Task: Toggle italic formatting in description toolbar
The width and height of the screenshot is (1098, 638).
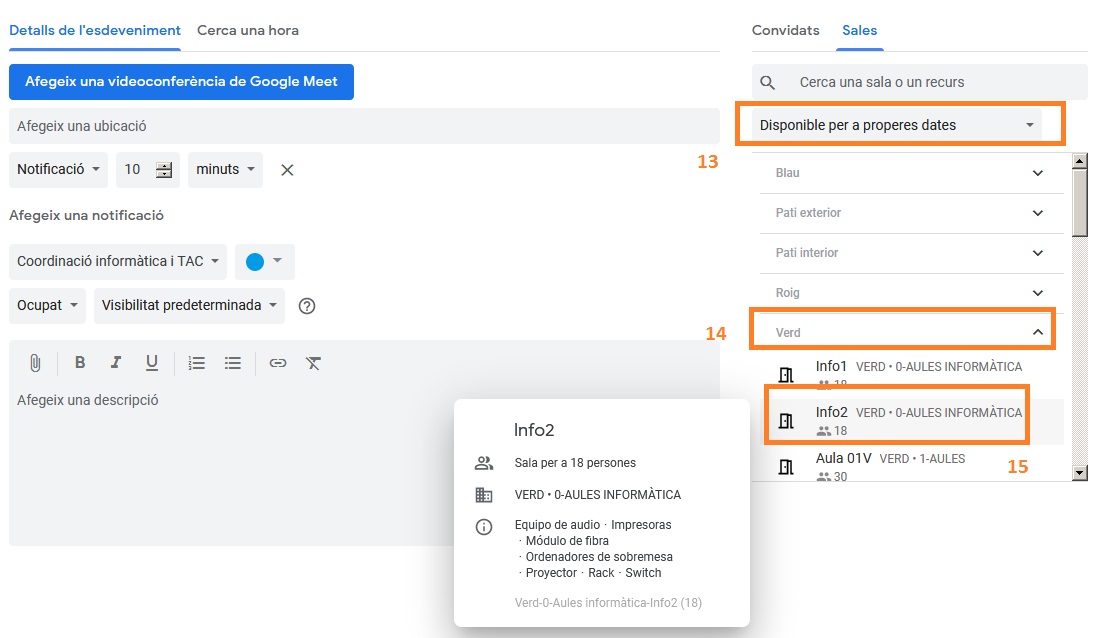Action: (116, 363)
